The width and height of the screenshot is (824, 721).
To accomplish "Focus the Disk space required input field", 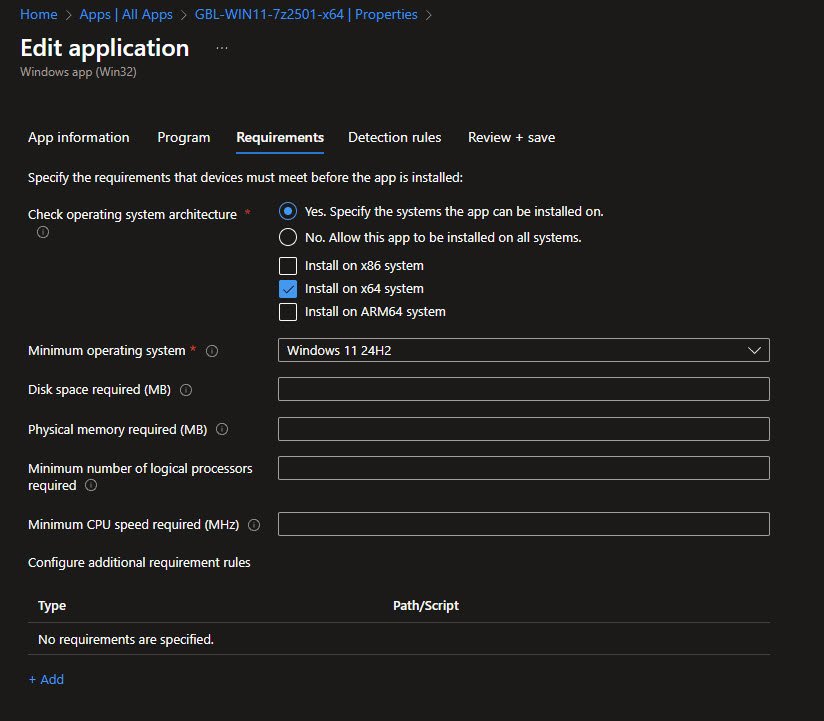I will [523, 390].
